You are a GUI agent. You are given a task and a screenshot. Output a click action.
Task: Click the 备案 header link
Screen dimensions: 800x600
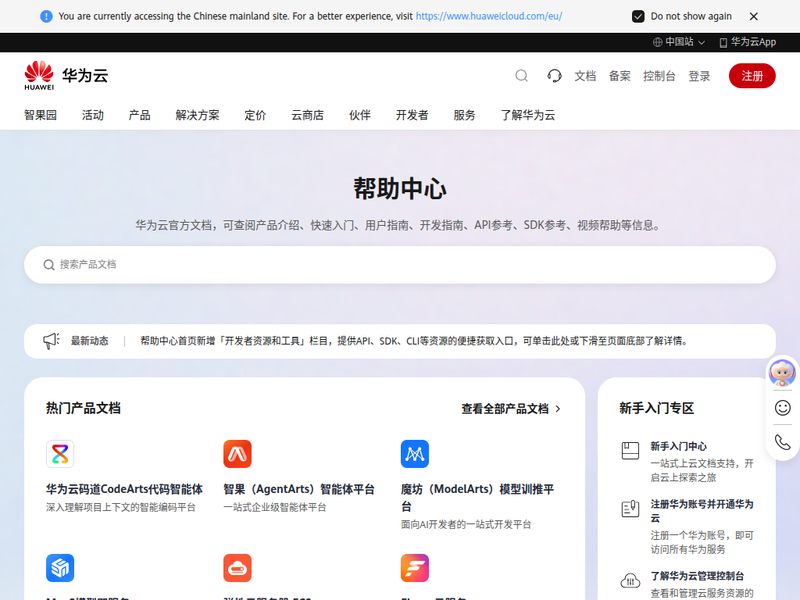(x=619, y=76)
